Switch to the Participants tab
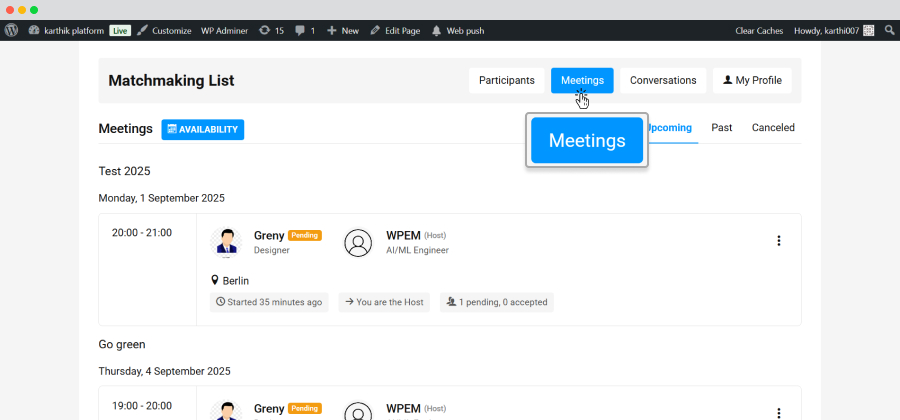Viewport: 900px width, 420px height. (507, 80)
